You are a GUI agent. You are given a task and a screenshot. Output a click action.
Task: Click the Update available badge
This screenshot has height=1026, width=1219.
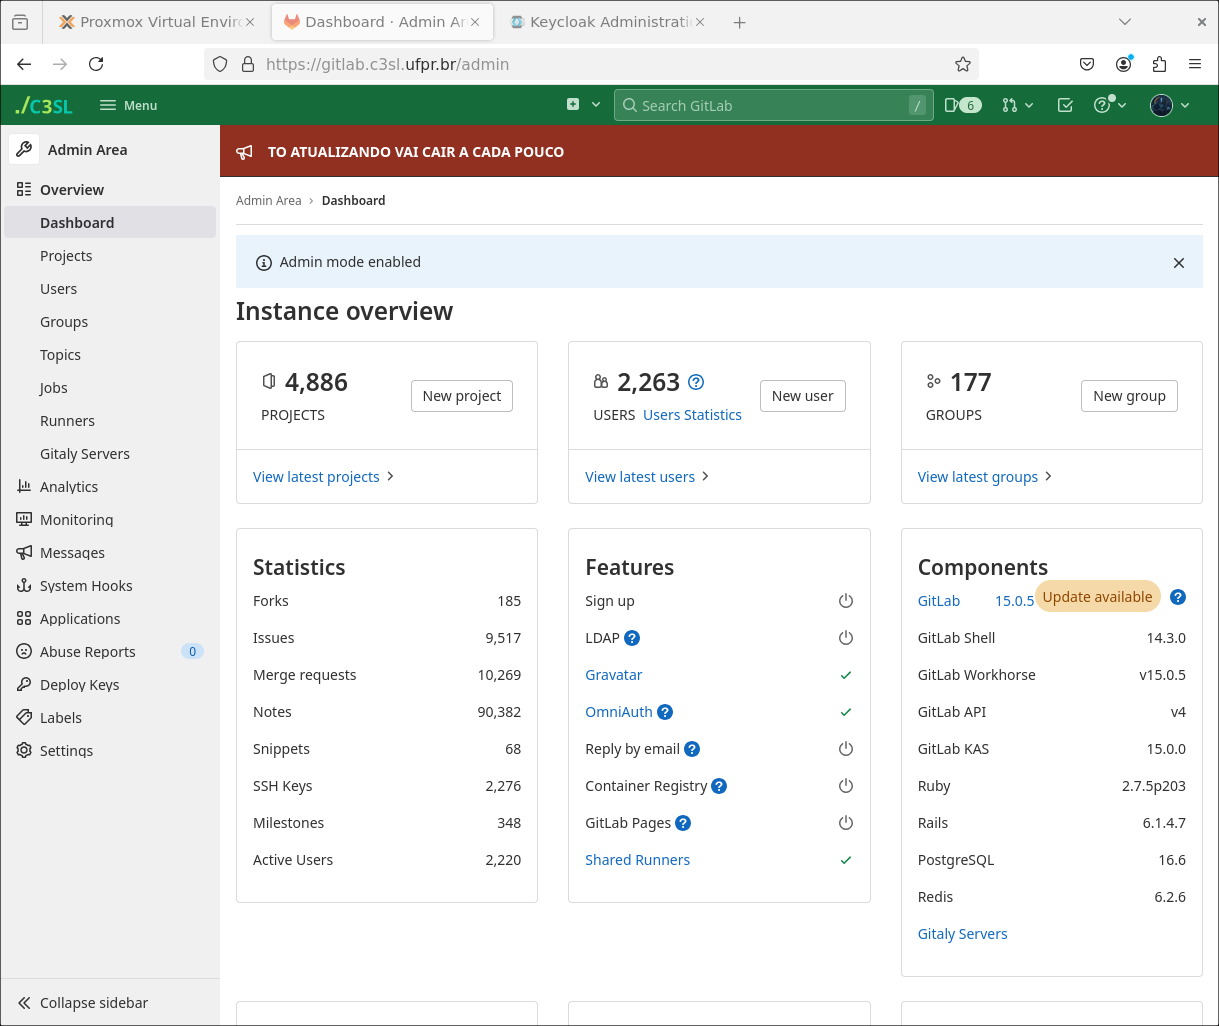point(1097,597)
